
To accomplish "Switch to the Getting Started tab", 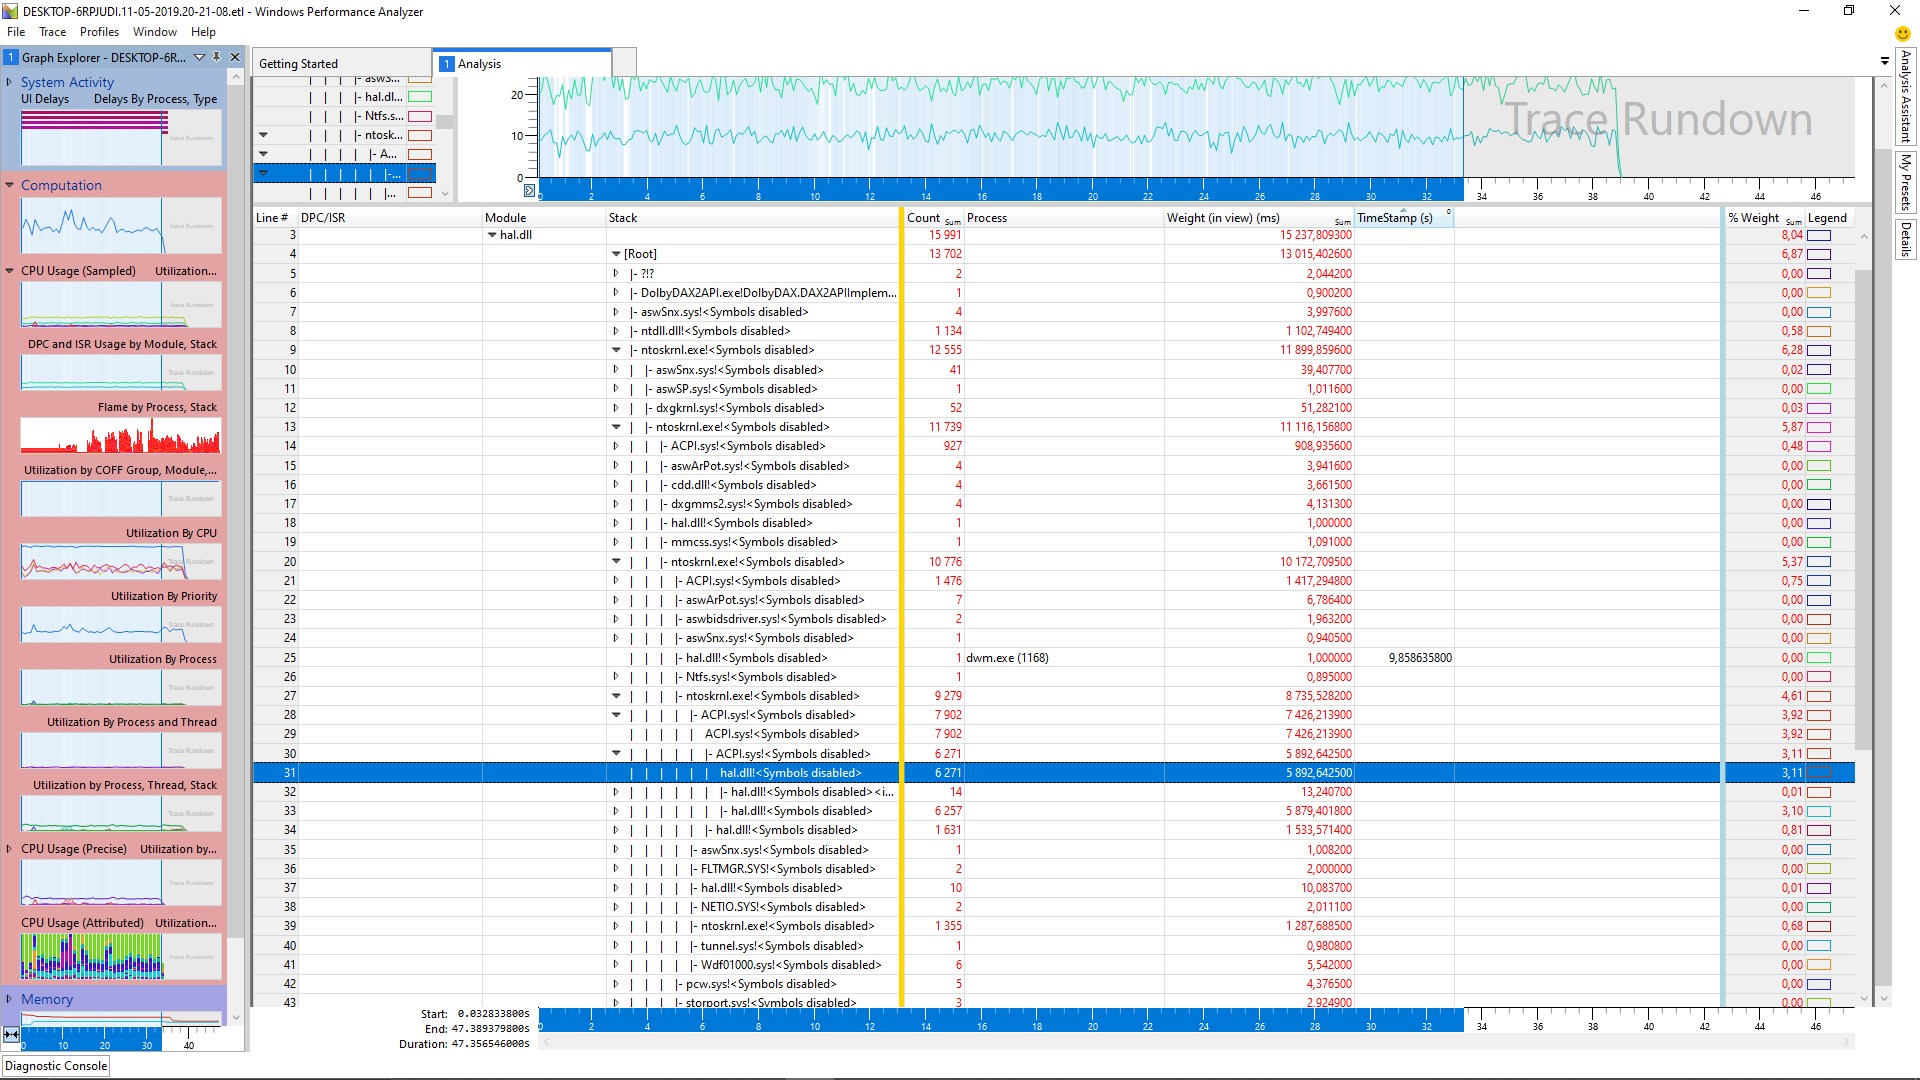I will click(x=341, y=63).
